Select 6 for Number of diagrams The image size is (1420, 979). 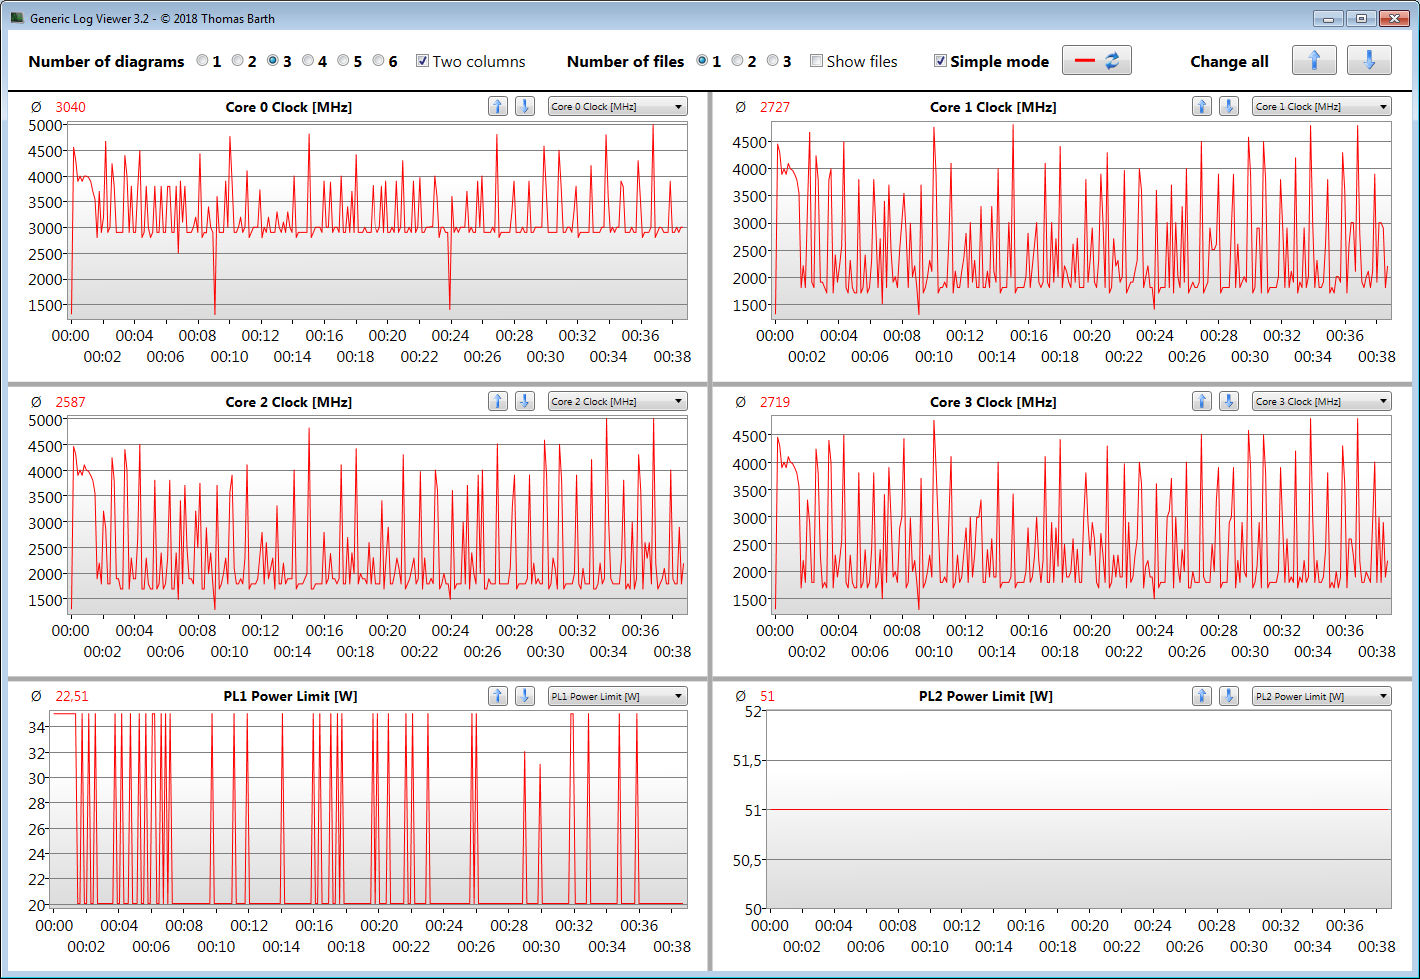pyautogui.click(x=378, y=61)
